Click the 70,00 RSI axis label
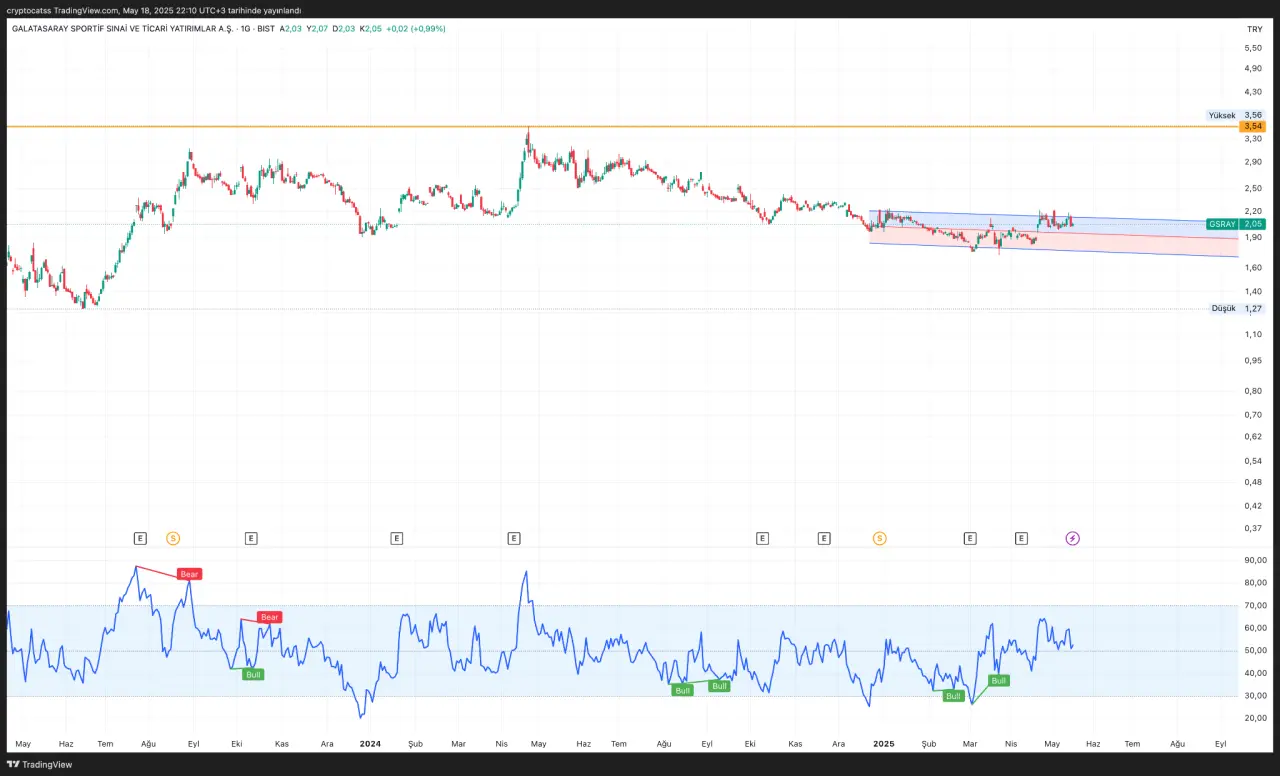Screen dimensions: 1280x776 pos(1255,605)
